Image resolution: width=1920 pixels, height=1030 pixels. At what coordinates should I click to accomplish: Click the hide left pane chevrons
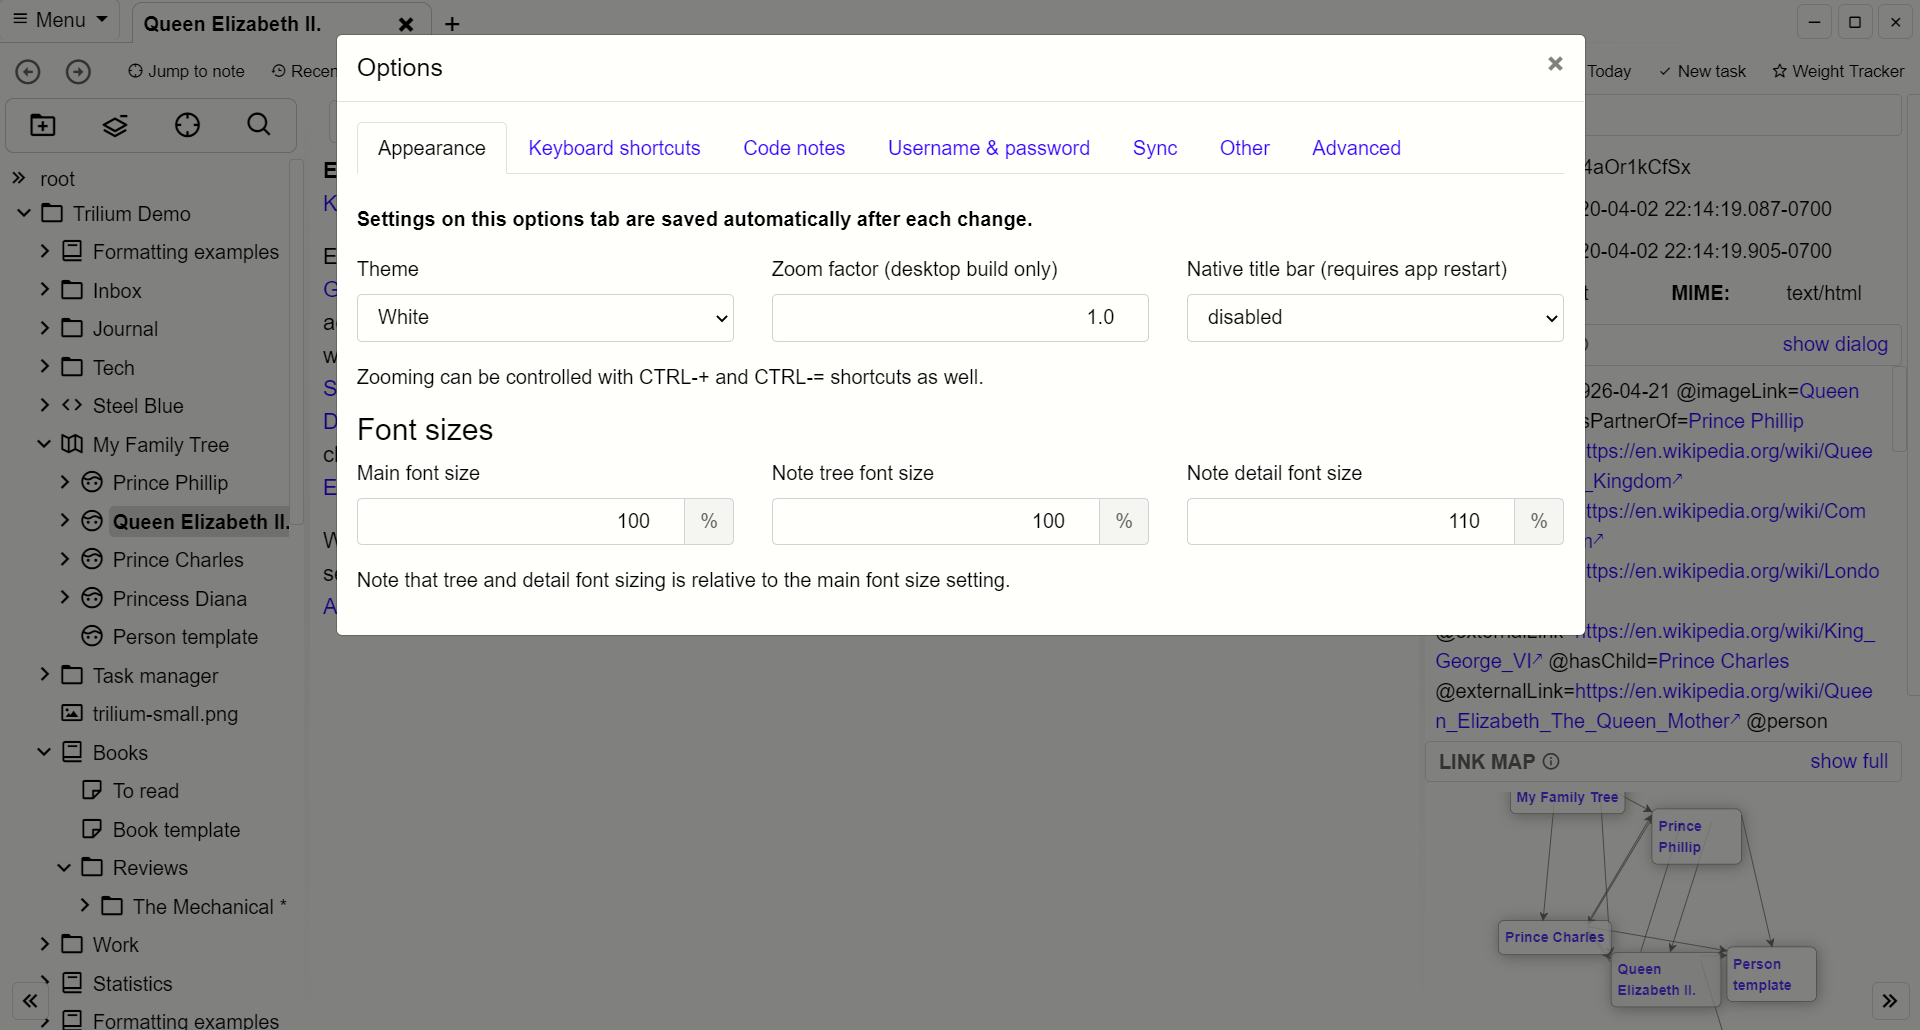coord(30,1000)
